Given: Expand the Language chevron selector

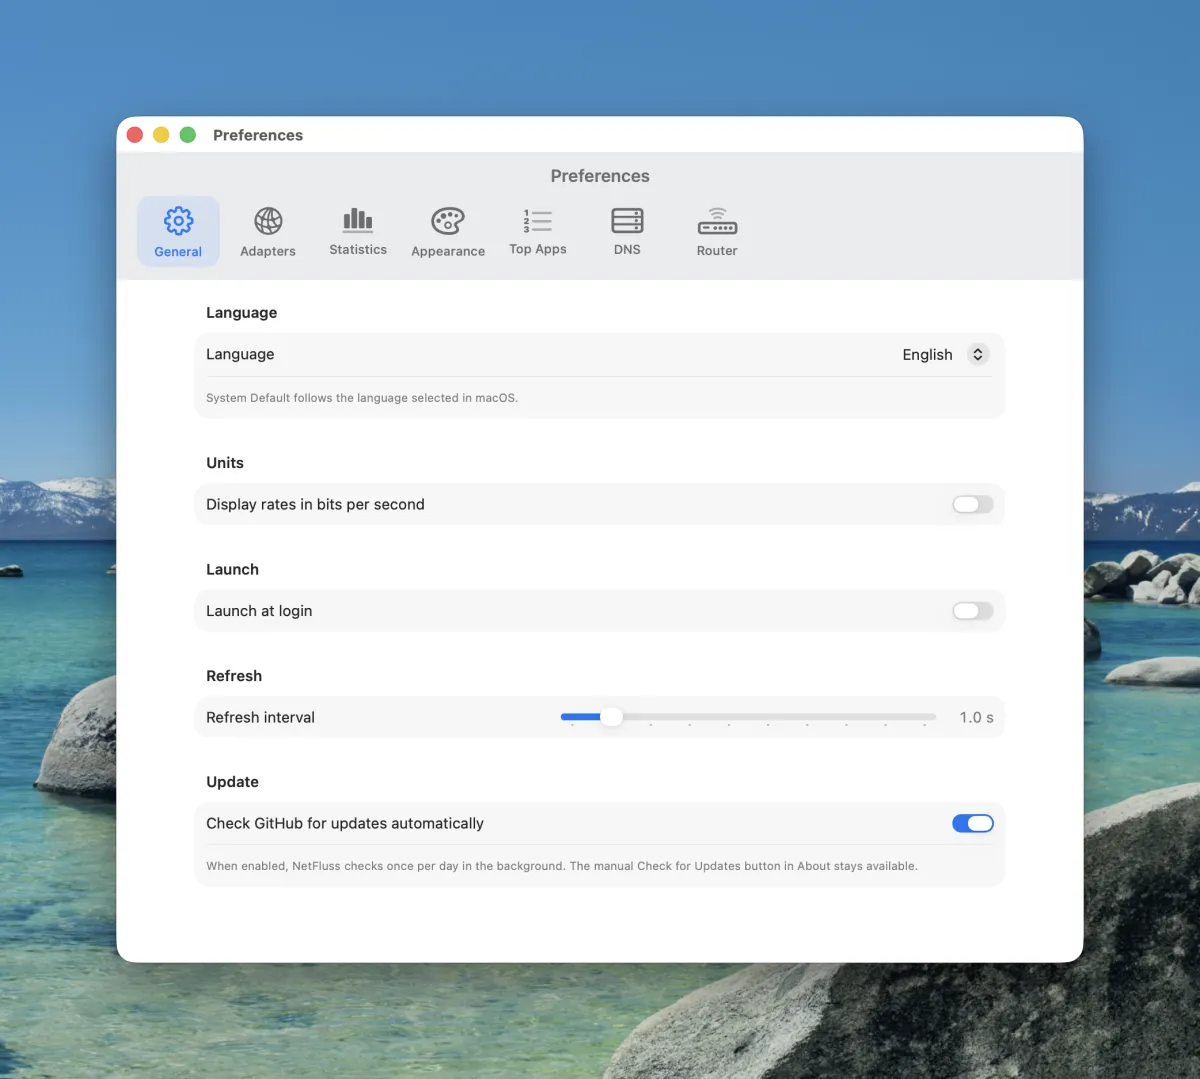Looking at the screenshot, I should pyautogui.click(x=978, y=355).
